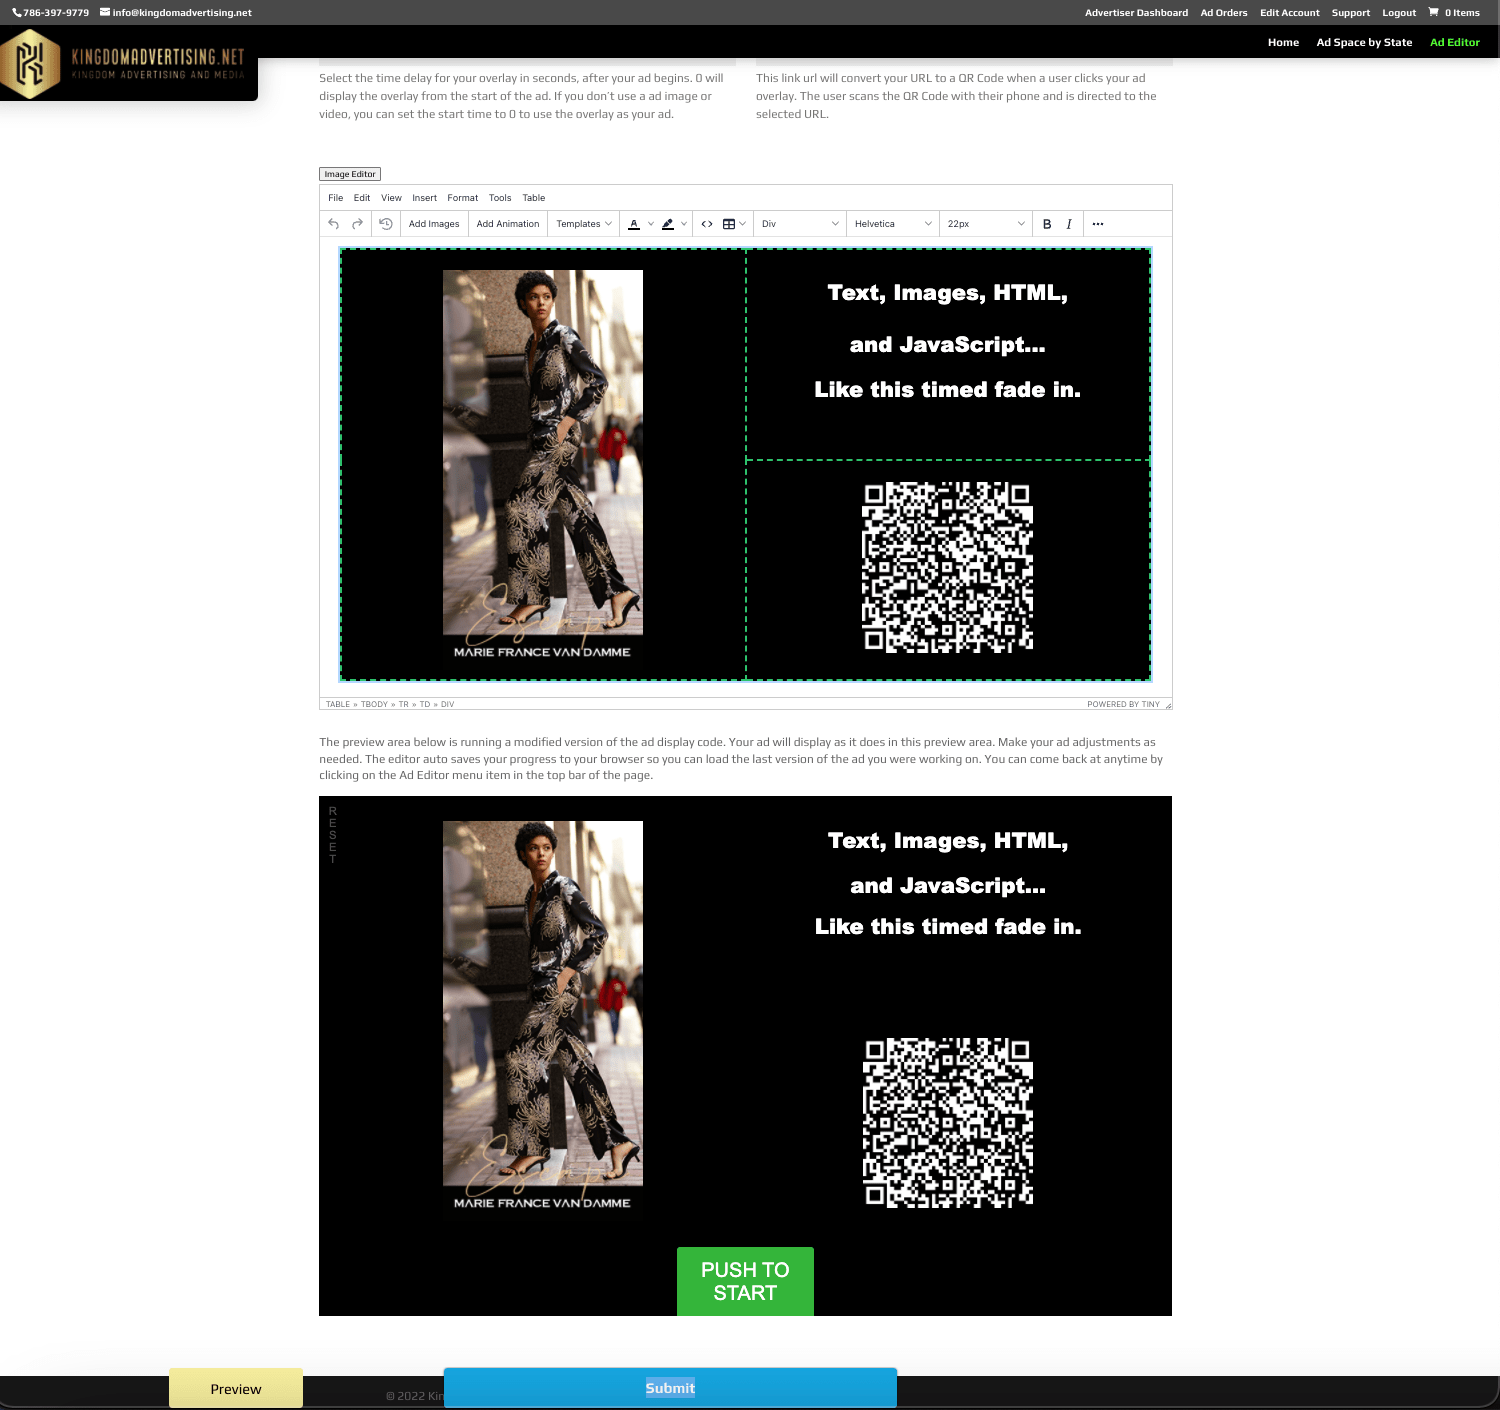
Task: Restore last draft with the clock icon
Action: [387, 224]
